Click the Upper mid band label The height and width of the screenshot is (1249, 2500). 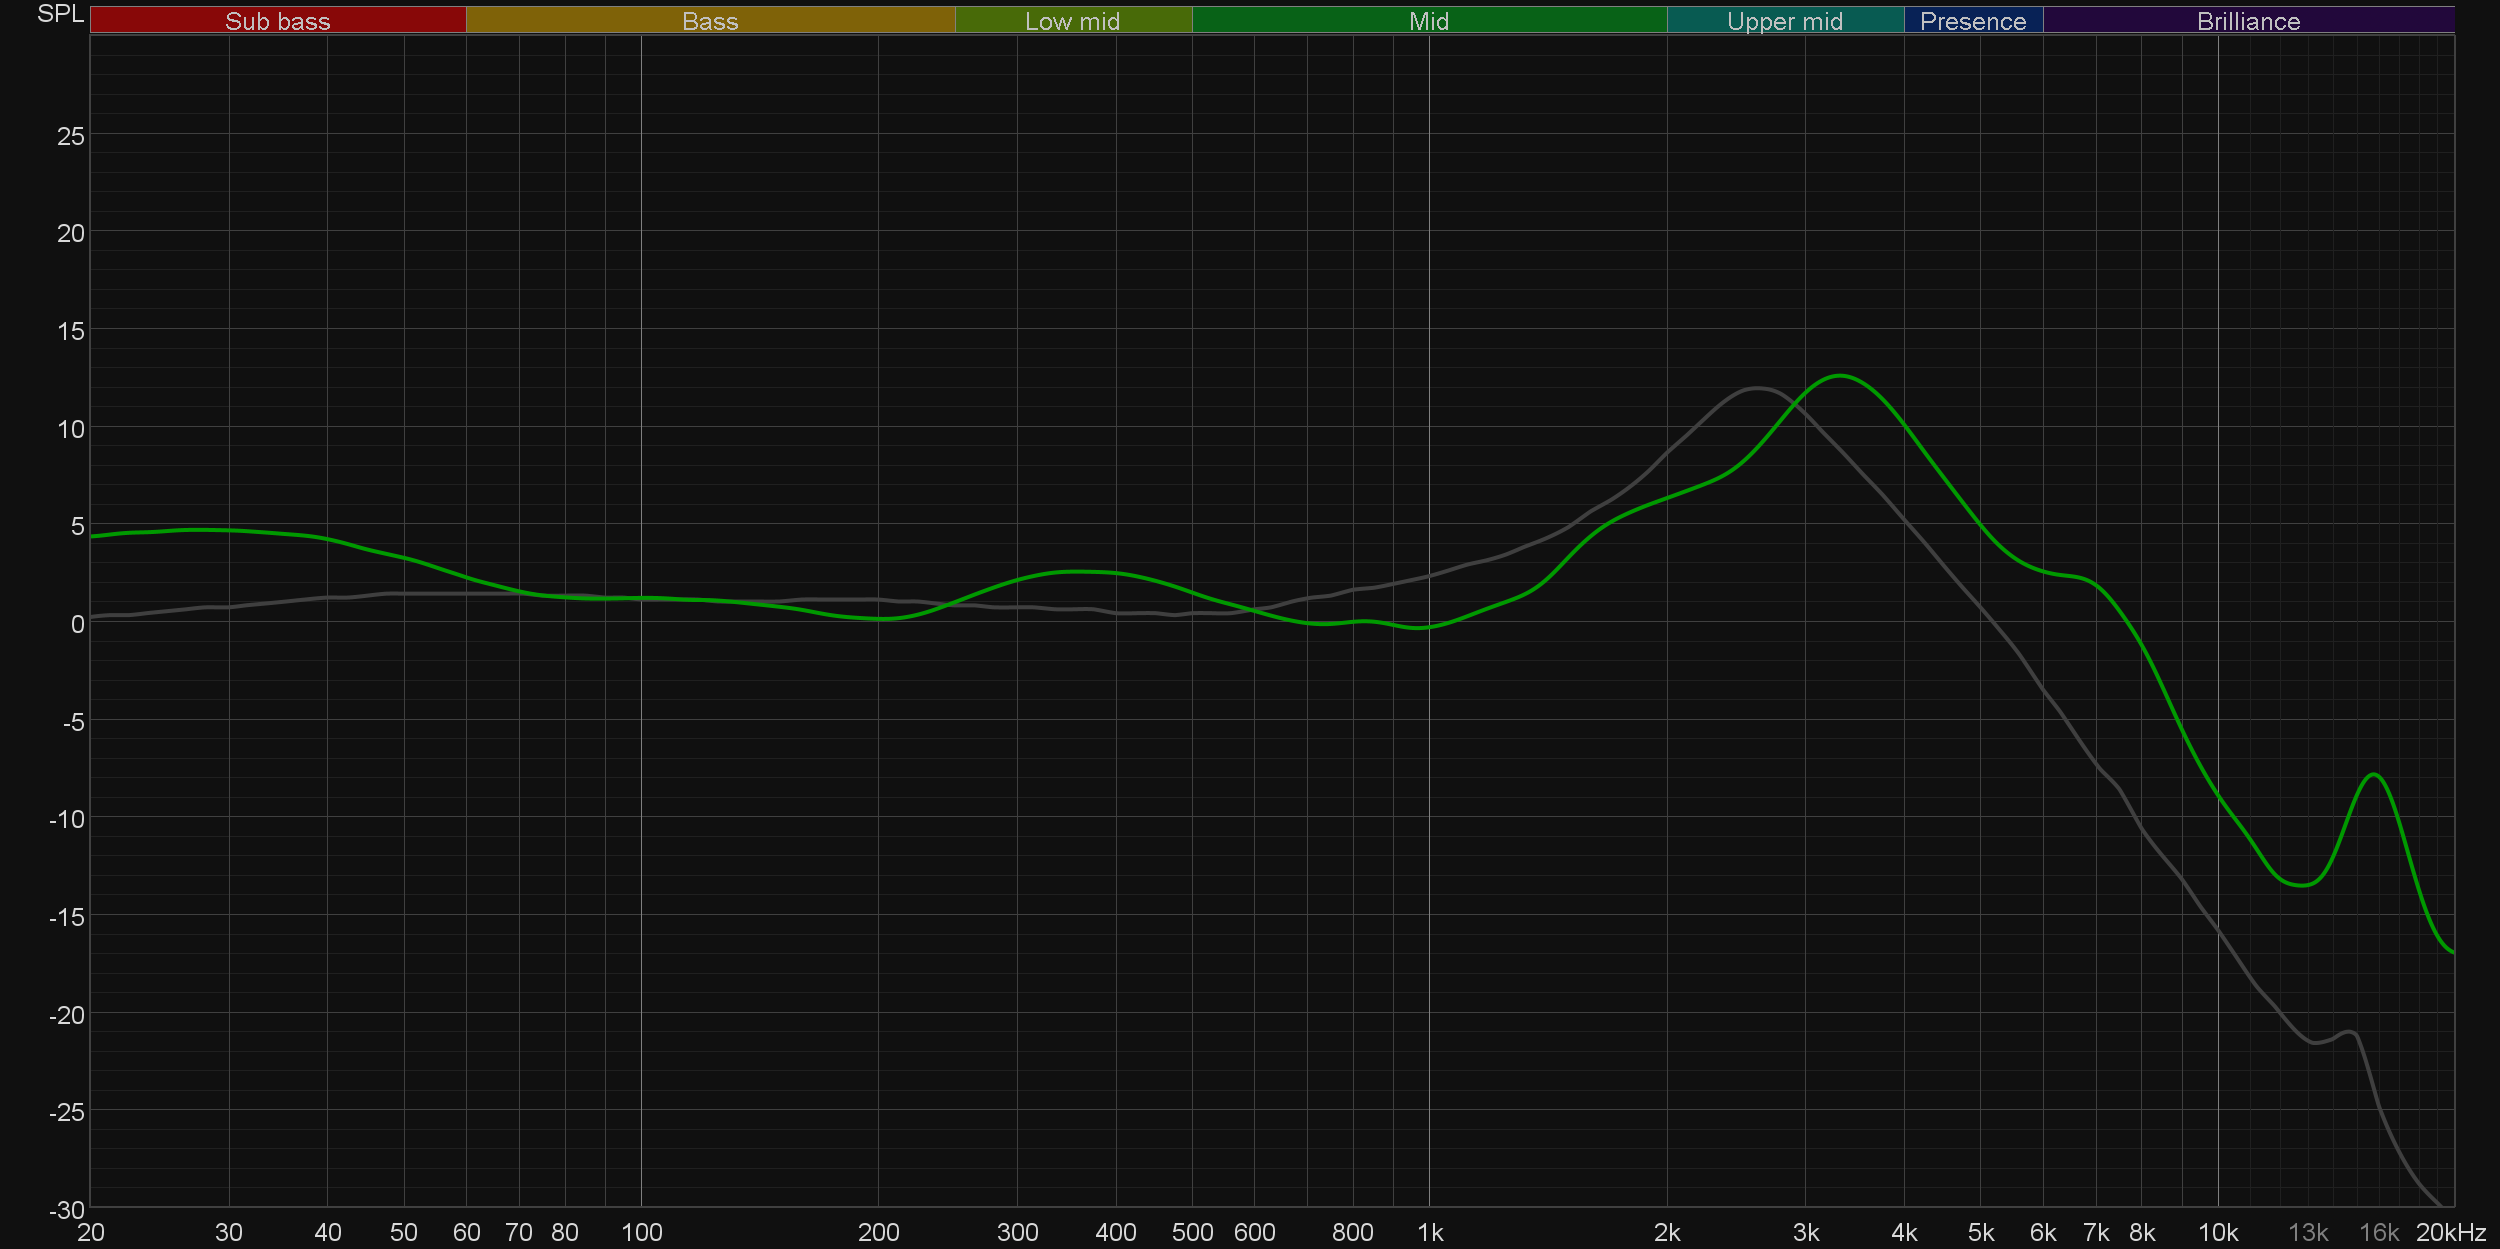1784,21
